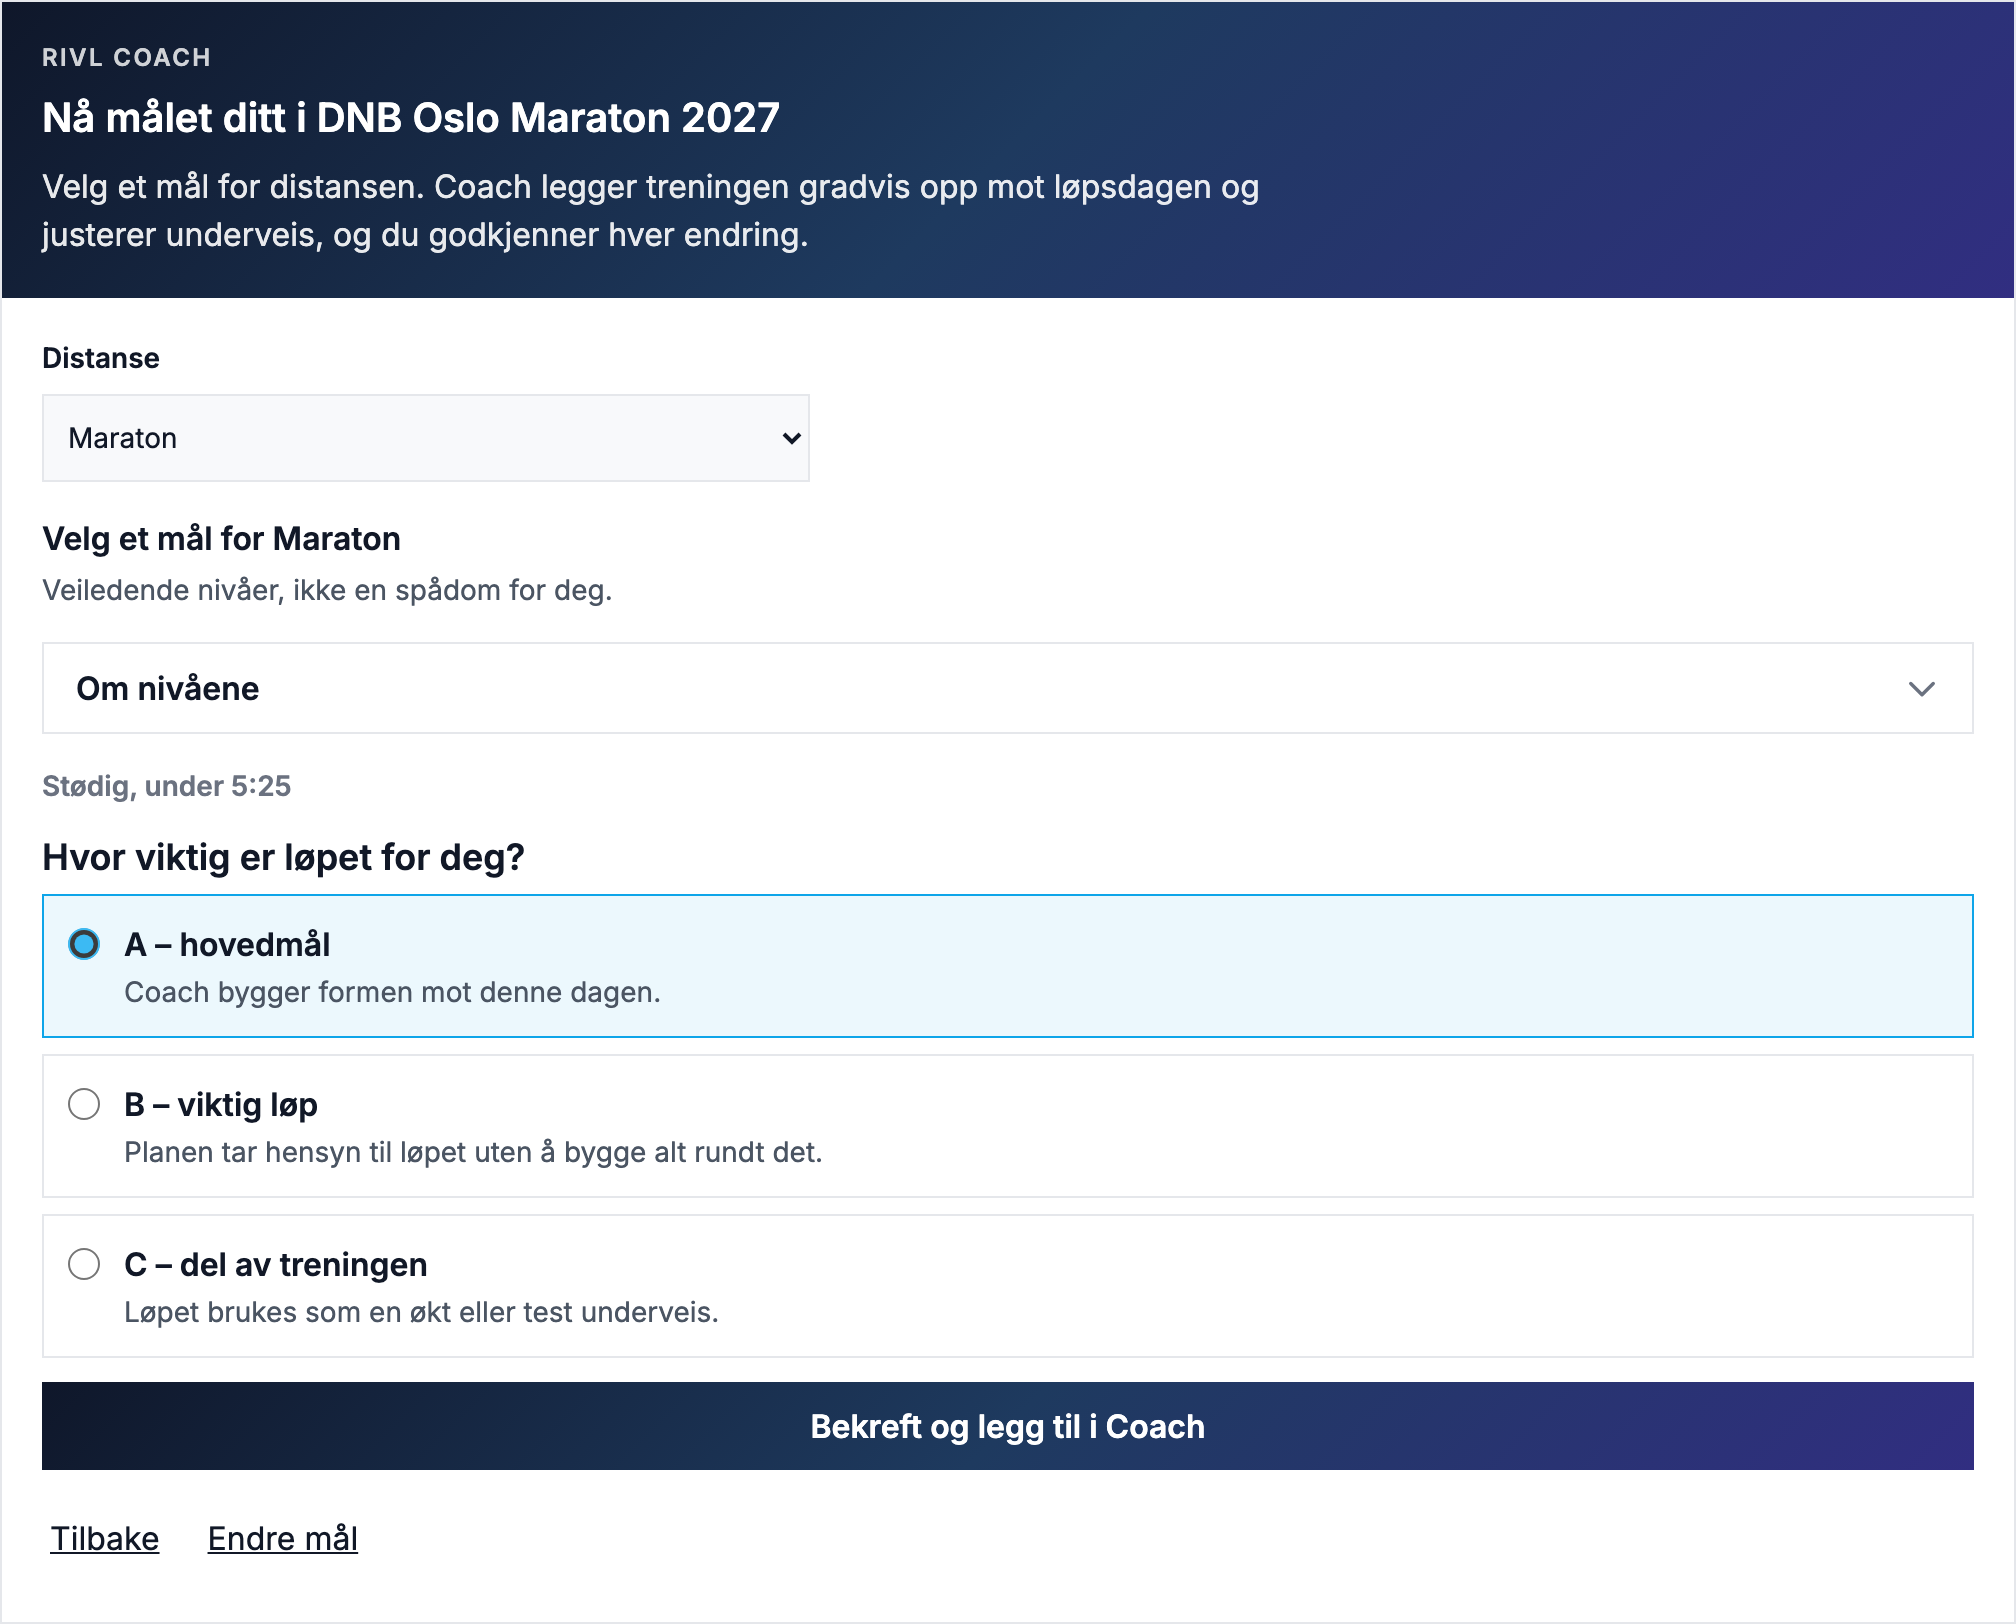Click 'Bekreft og legg til i Coach' button
The width and height of the screenshot is (2016, 1624).
coord(1007,1426)
